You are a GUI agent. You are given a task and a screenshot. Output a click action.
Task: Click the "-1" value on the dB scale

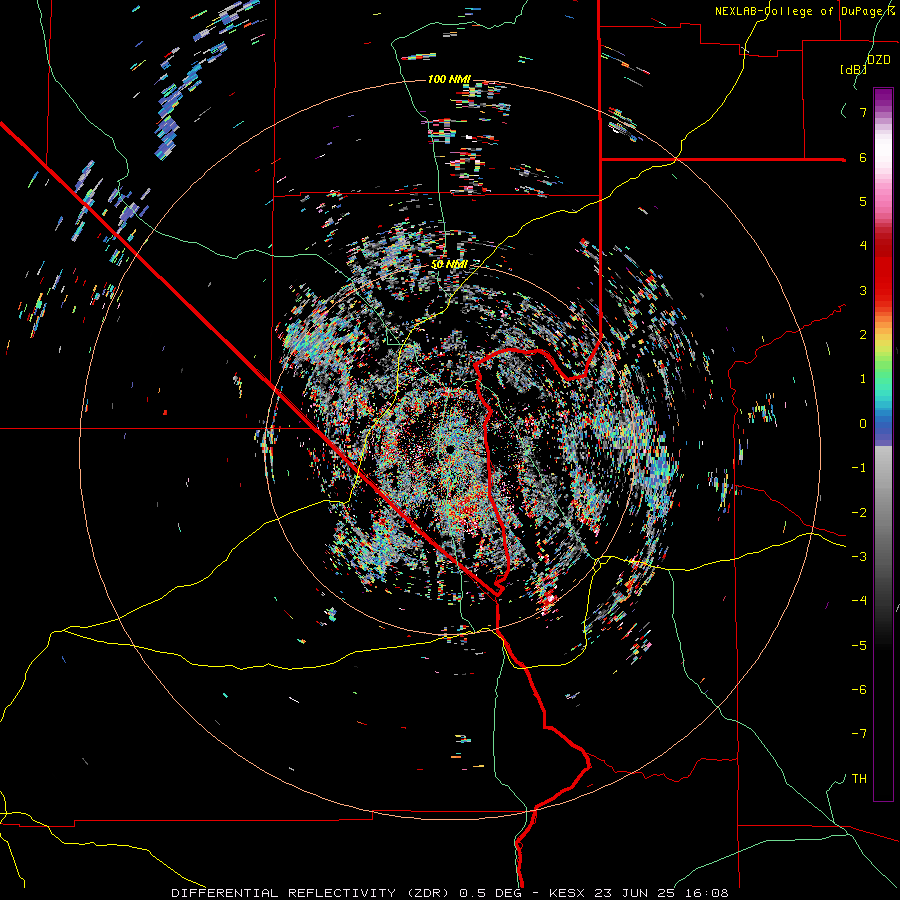point(859,468)
